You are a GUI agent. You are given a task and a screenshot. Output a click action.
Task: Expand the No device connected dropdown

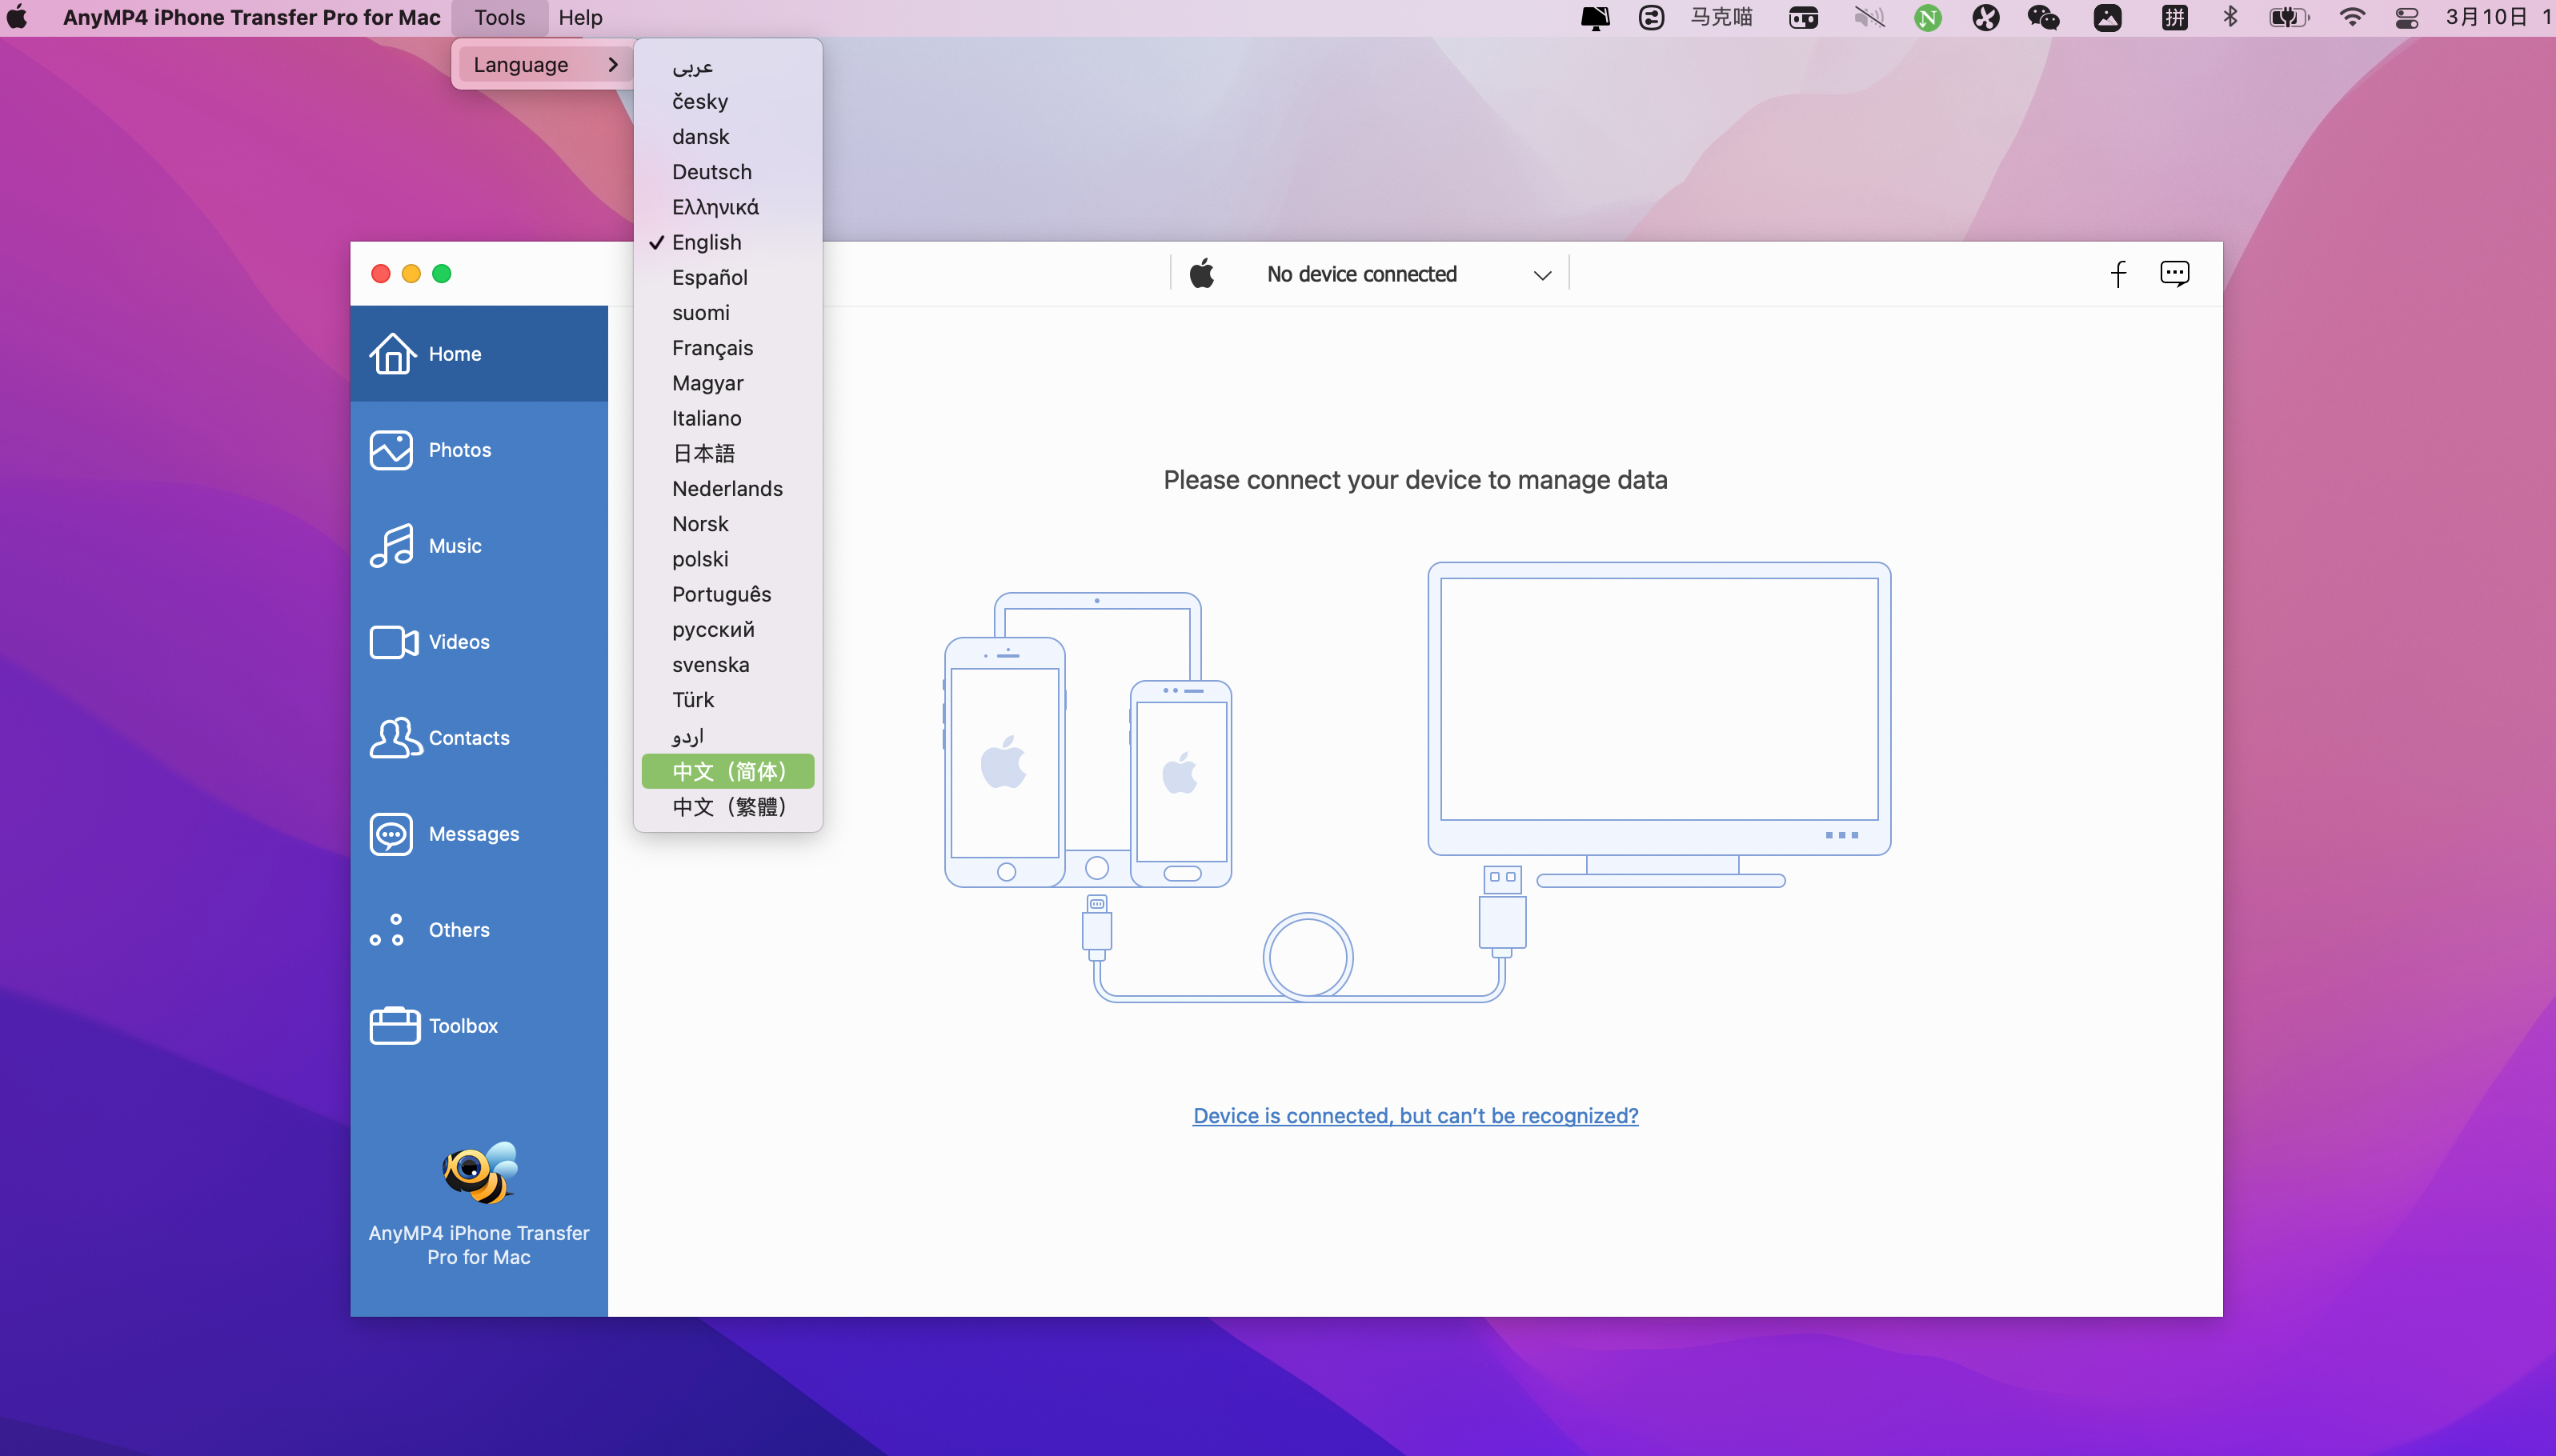(1541, 275)
